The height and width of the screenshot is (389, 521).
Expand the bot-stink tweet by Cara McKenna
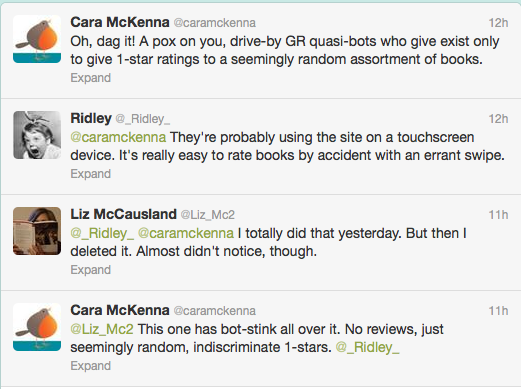coord(90,366)
